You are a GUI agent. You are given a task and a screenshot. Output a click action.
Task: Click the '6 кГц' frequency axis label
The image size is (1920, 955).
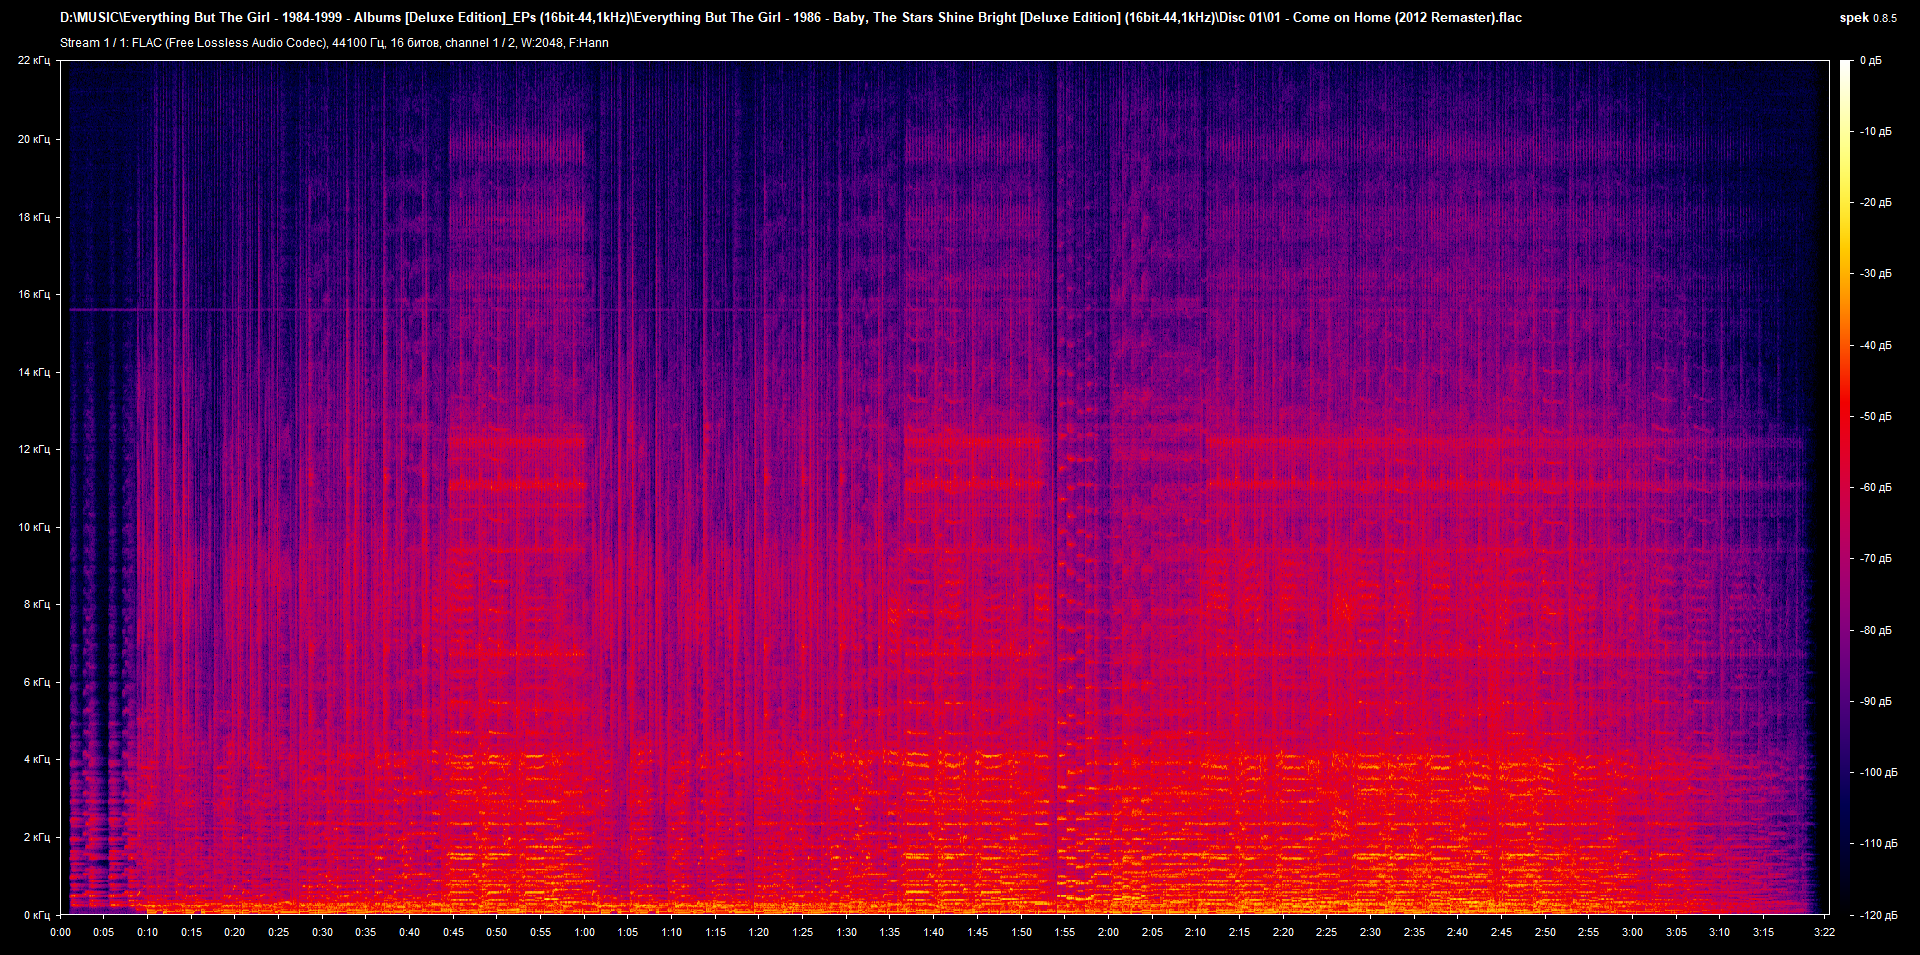37,682
